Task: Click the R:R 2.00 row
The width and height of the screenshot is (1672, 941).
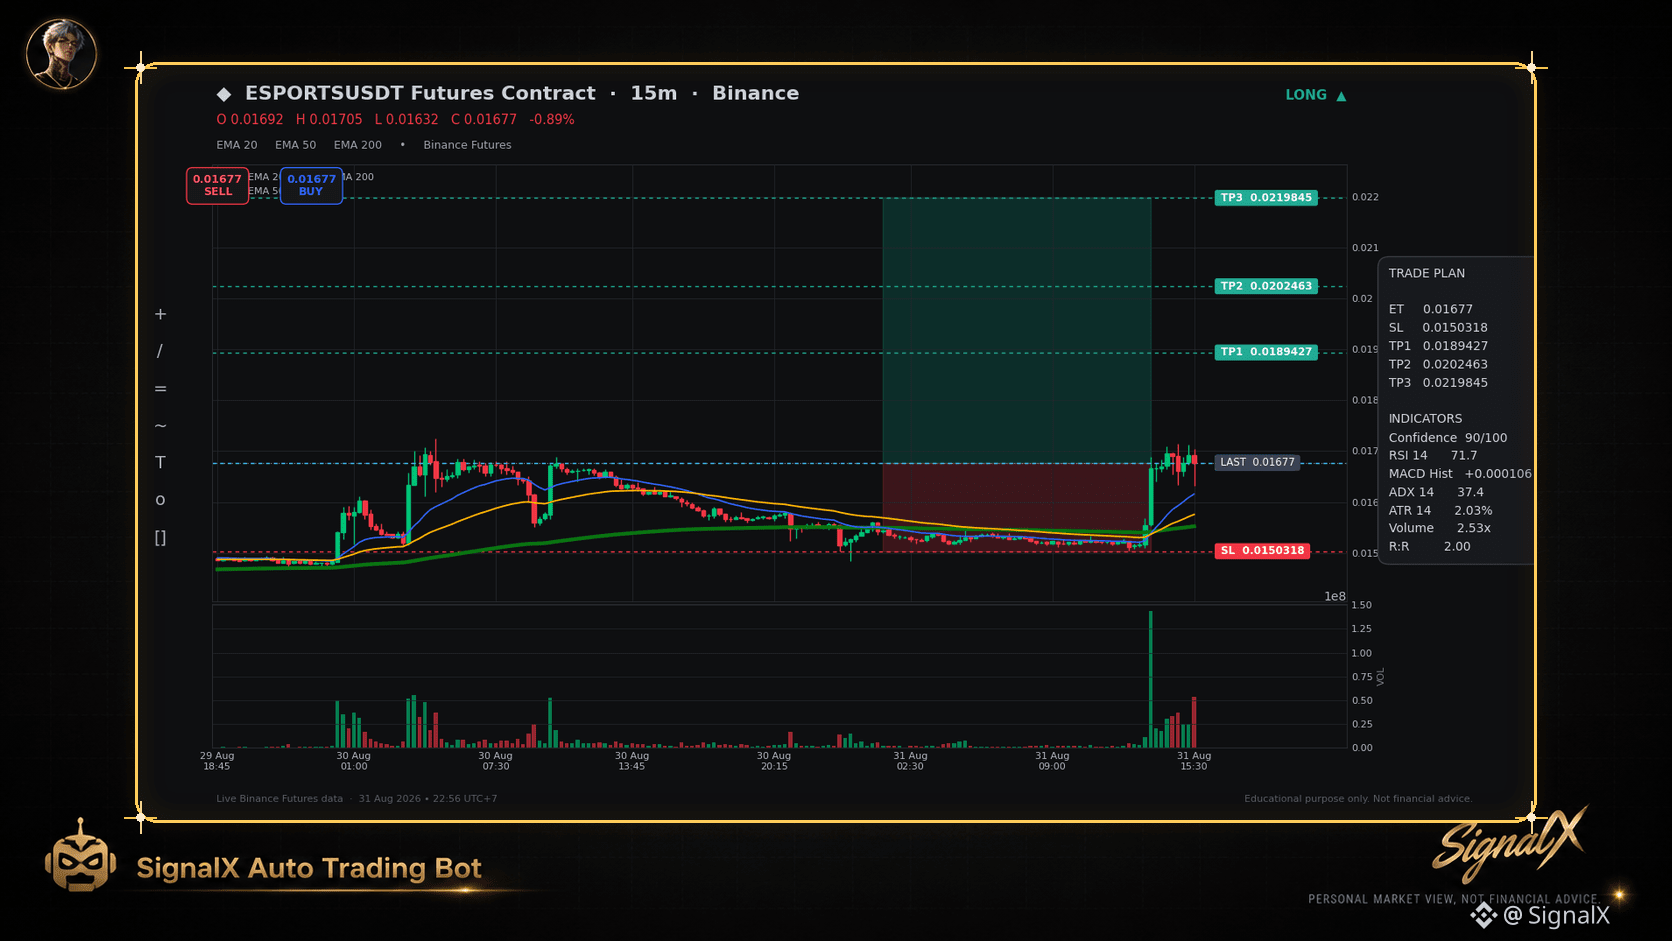Action: click(1429, 547)
